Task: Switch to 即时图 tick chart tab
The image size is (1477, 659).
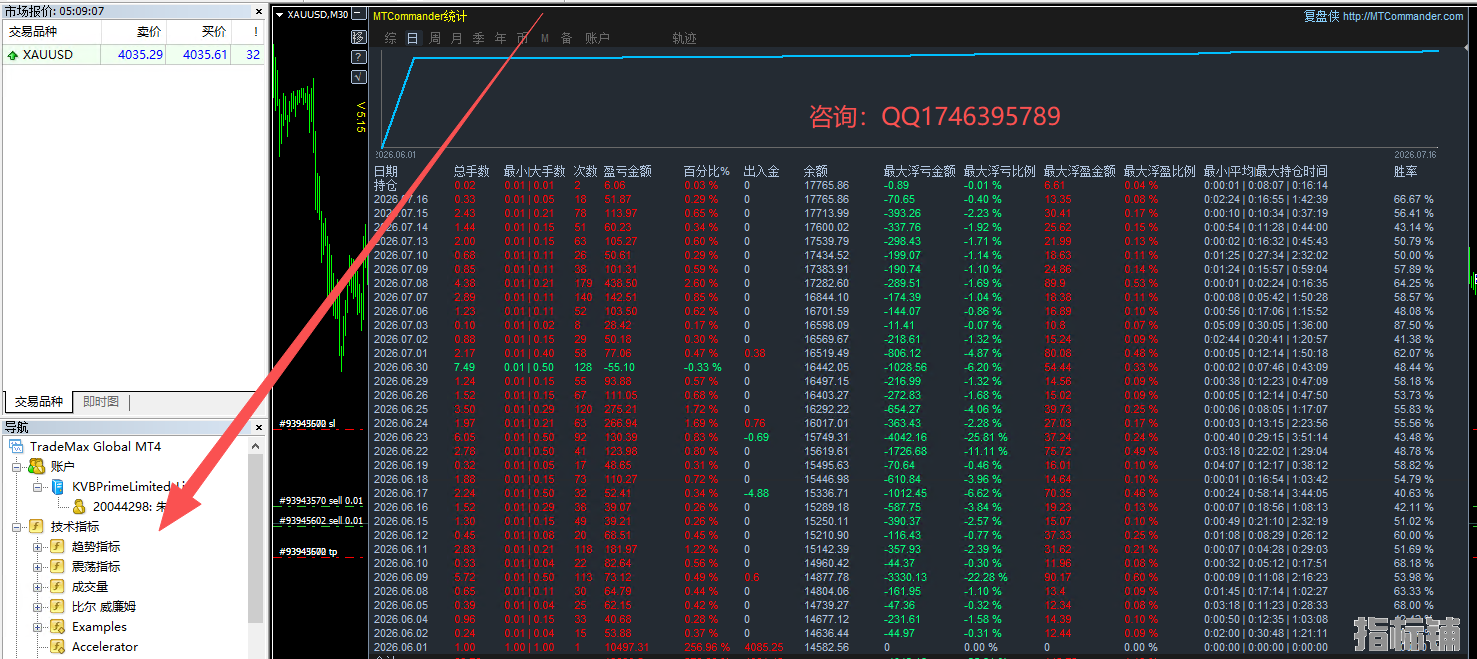Action: coord(101,402)
